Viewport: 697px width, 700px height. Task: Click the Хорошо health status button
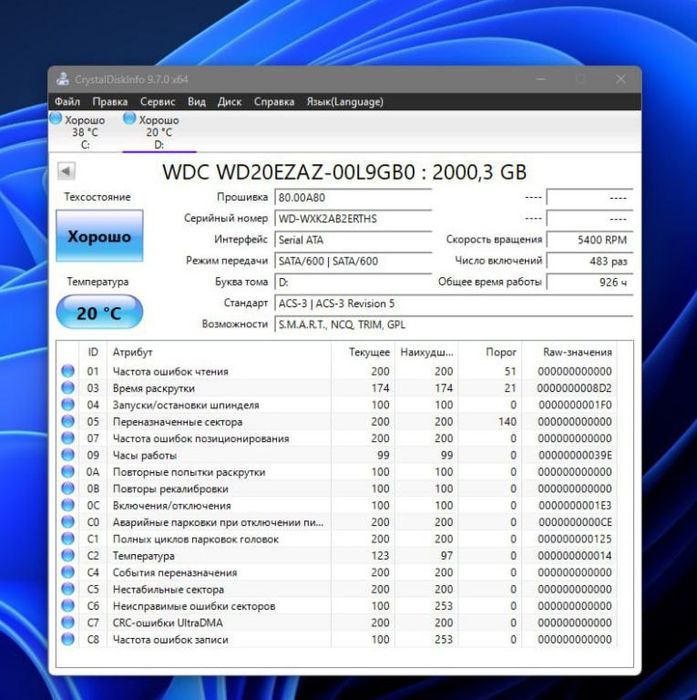point(100,236)
